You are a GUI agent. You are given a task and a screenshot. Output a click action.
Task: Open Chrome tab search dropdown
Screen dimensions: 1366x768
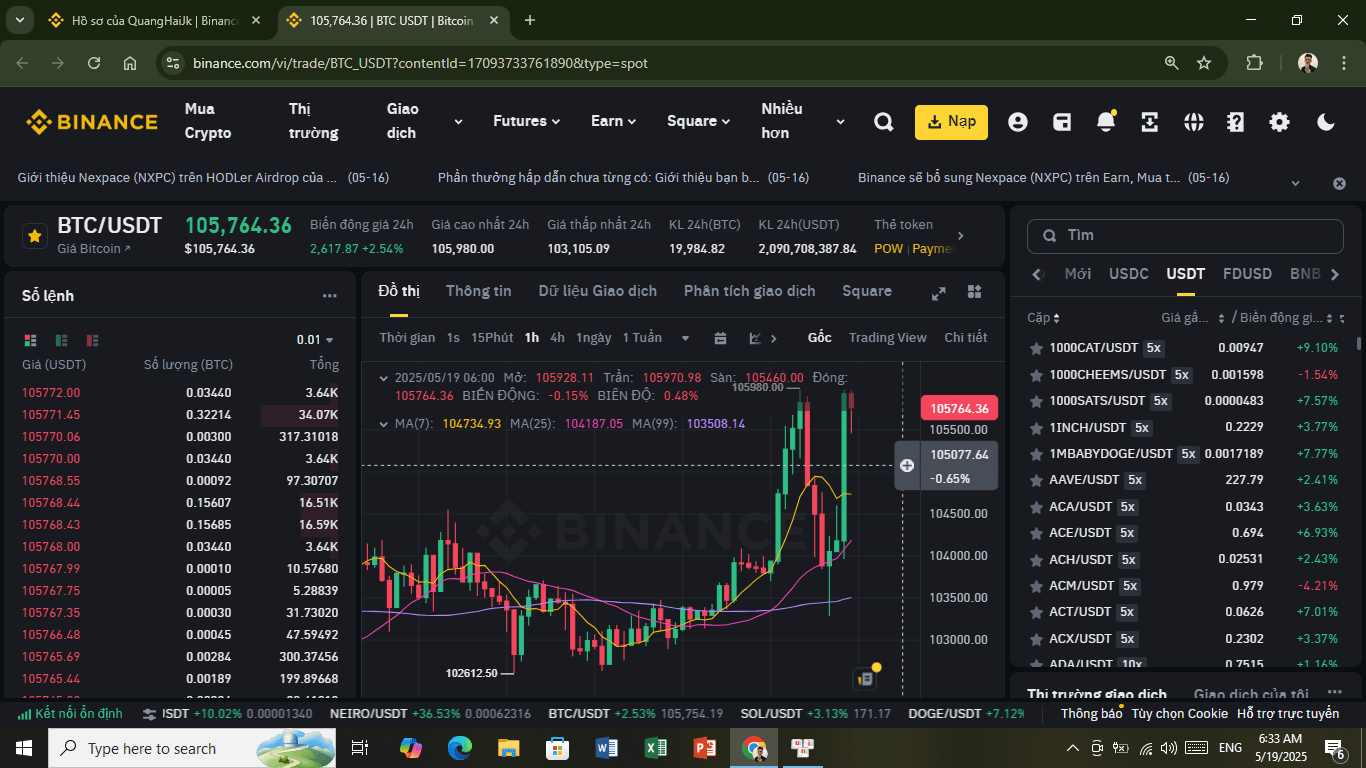point(20,20)
